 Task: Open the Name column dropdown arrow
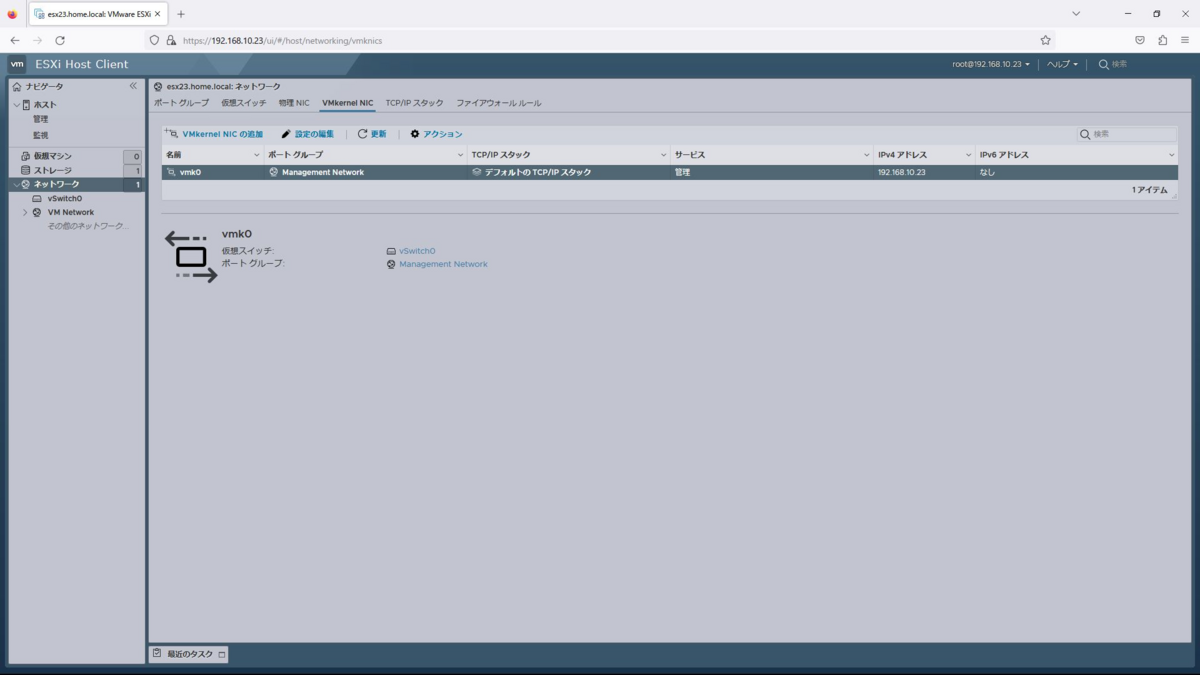257,155
